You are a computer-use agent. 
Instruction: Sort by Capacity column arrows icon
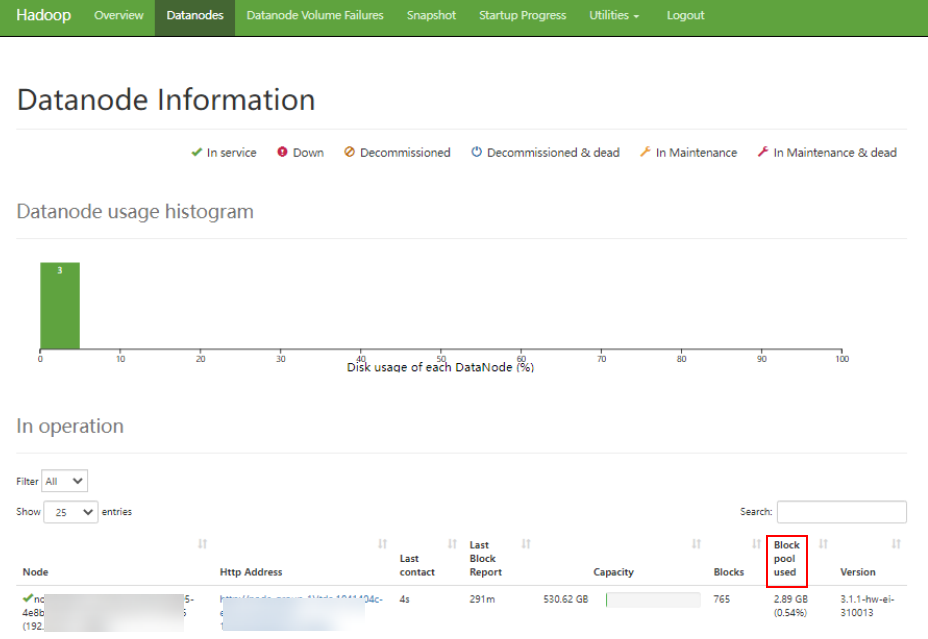[696, 544]
